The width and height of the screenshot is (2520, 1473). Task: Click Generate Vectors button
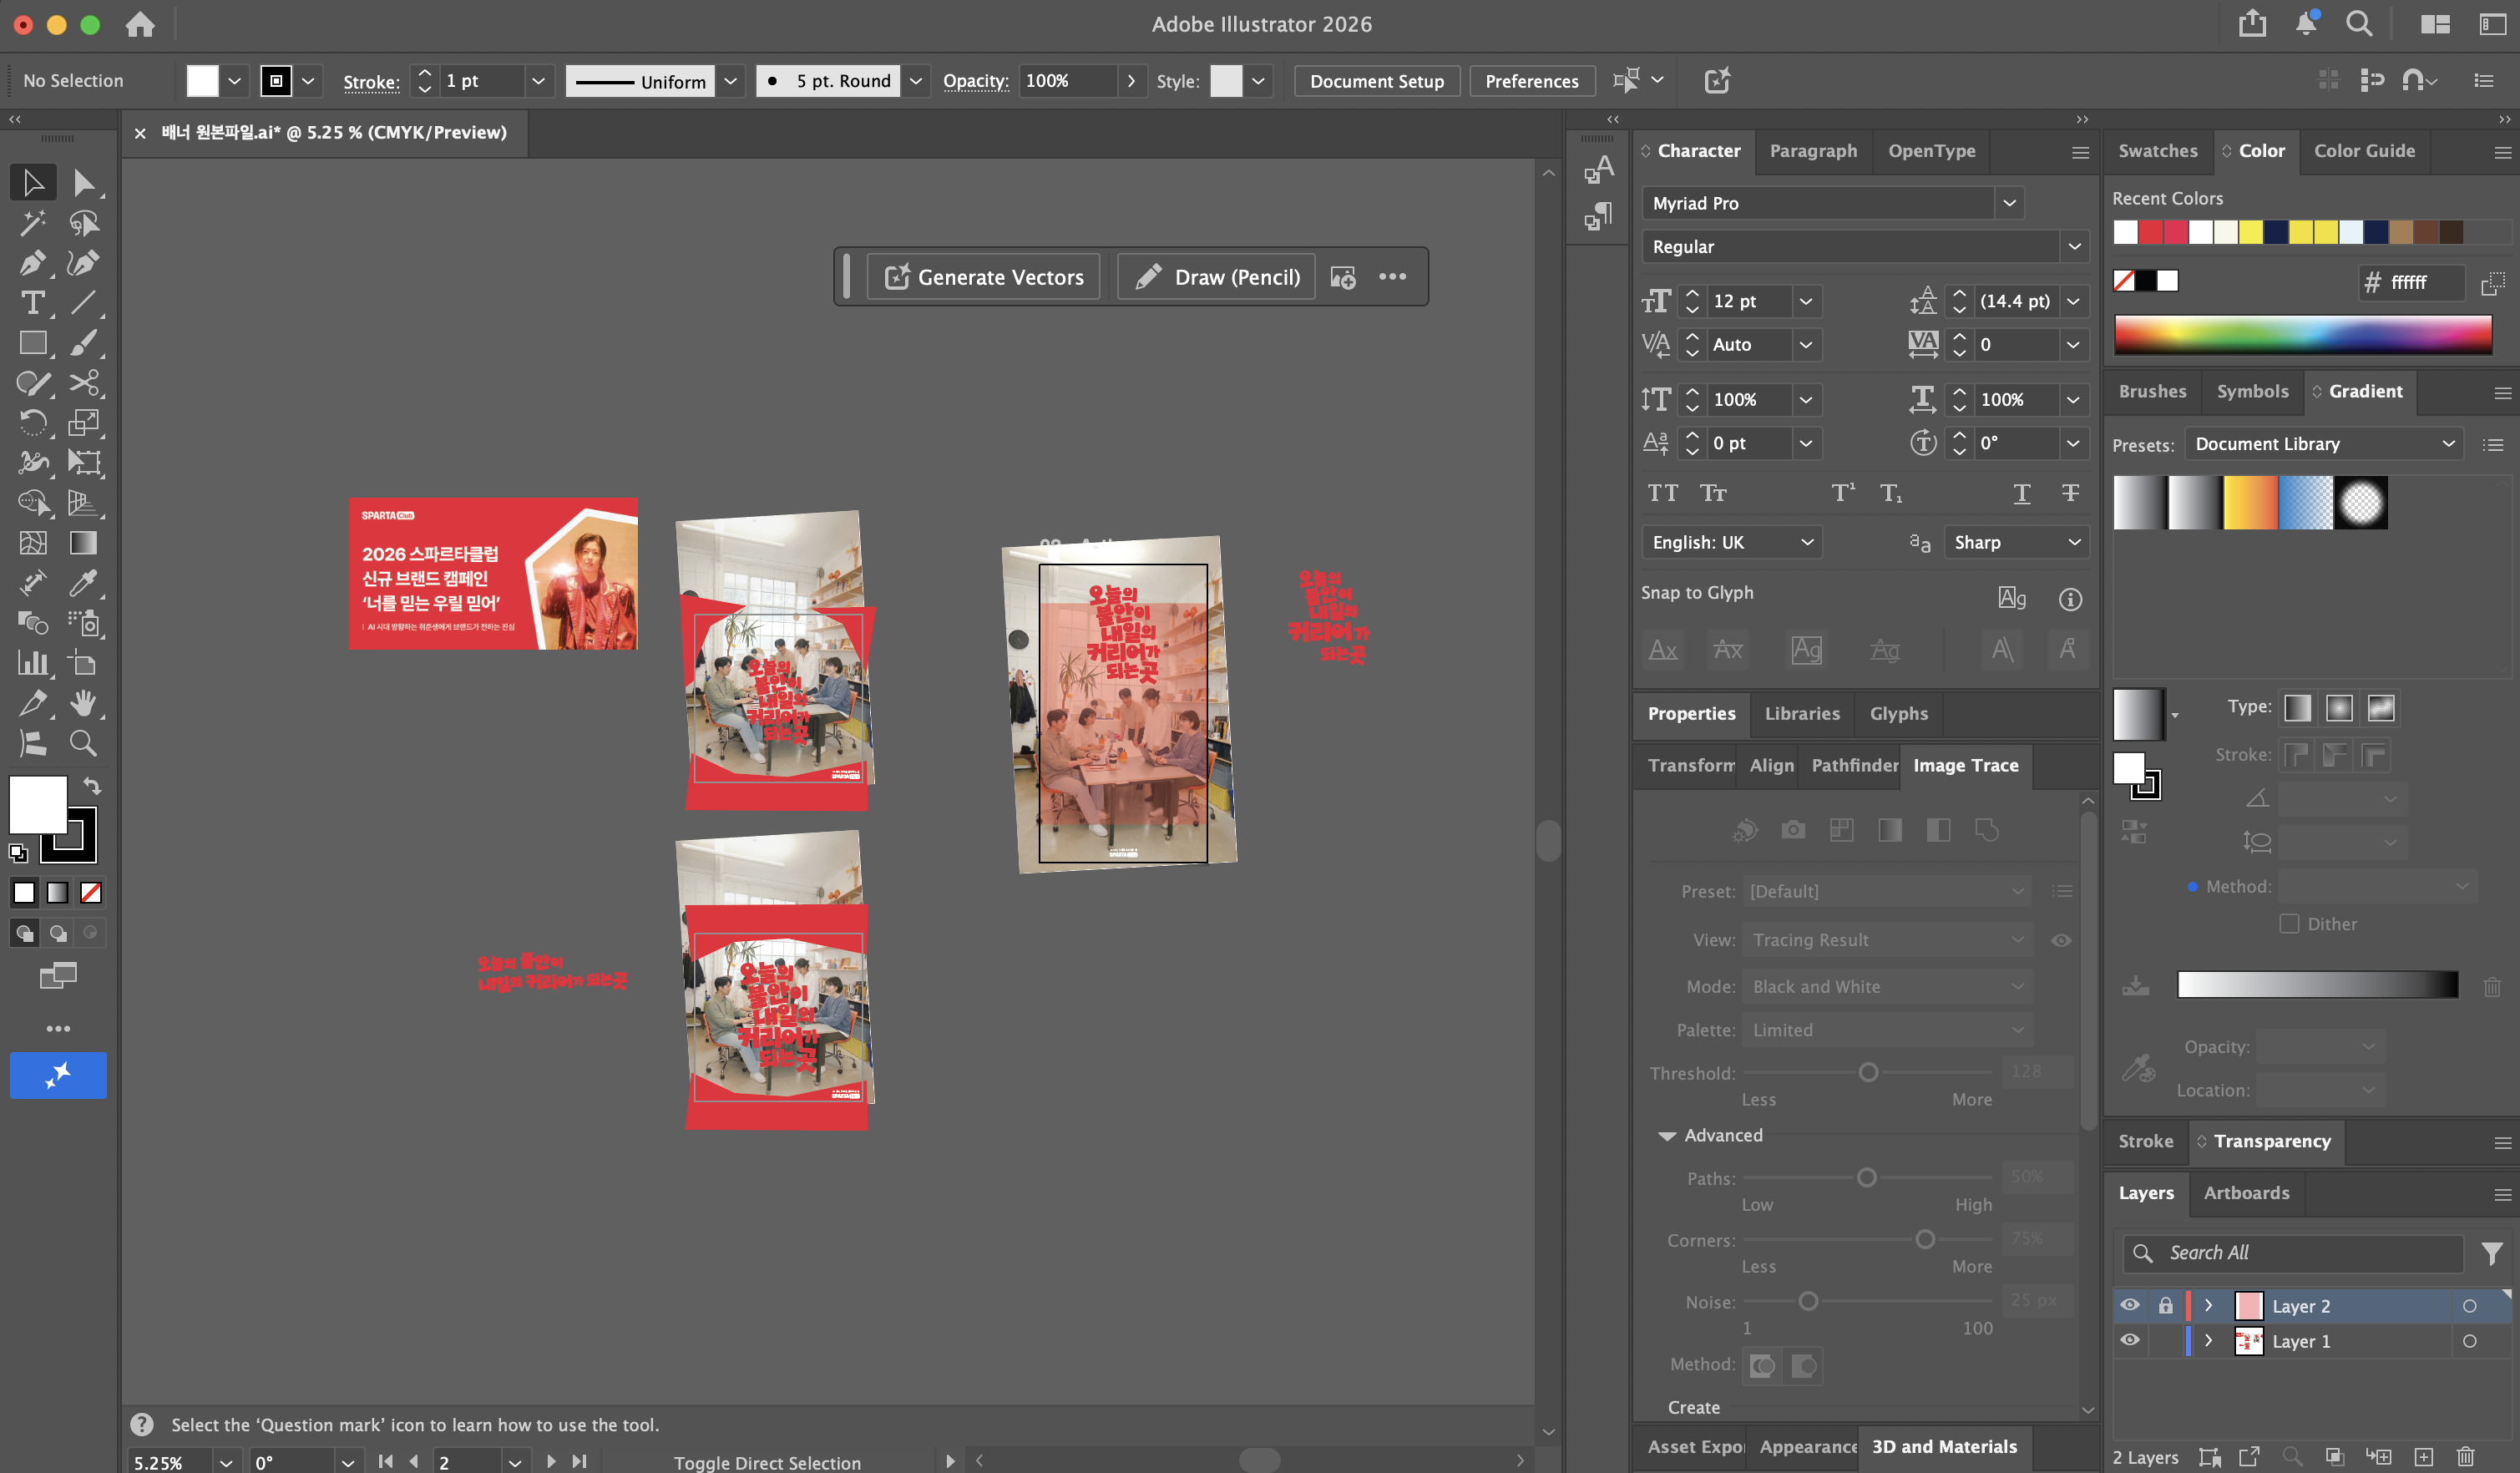pyautogui.click(x=983, y=277)
